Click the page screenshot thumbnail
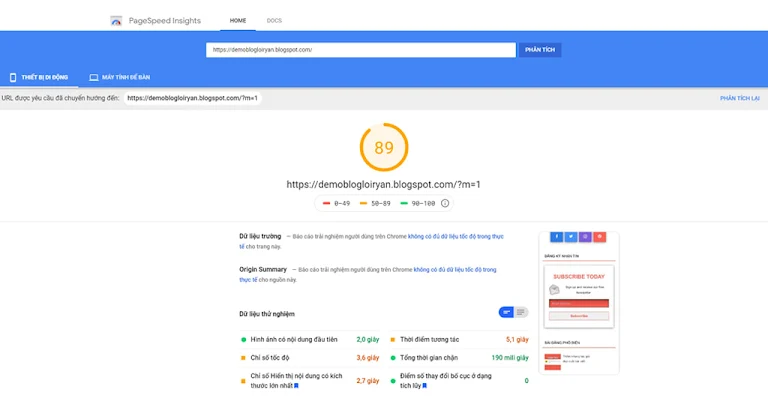 (579, 303)
